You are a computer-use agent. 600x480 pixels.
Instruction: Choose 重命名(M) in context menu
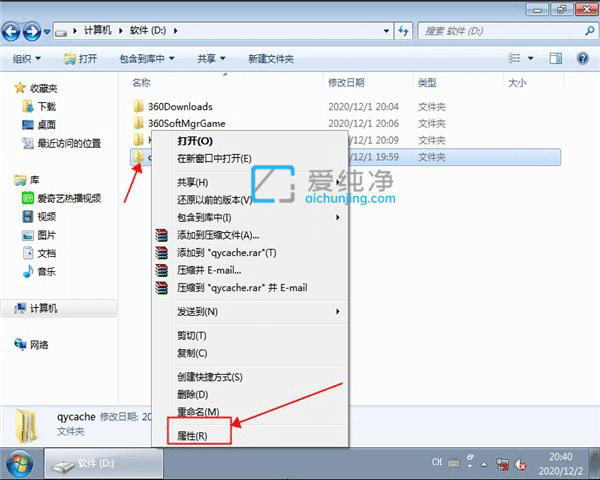[x=251, y=412]
